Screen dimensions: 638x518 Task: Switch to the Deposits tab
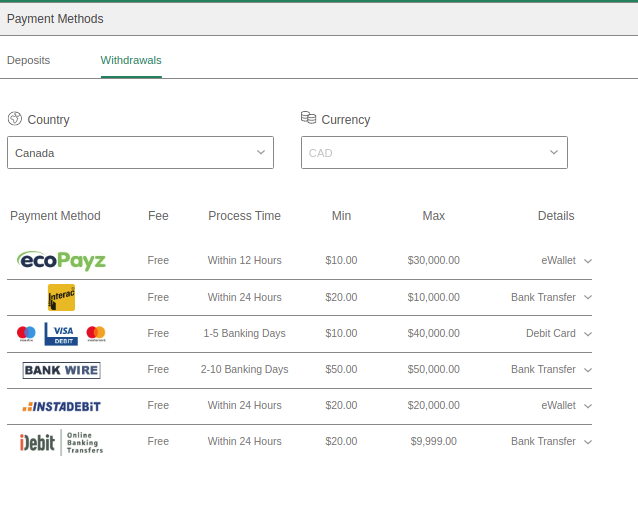(28, 60)
